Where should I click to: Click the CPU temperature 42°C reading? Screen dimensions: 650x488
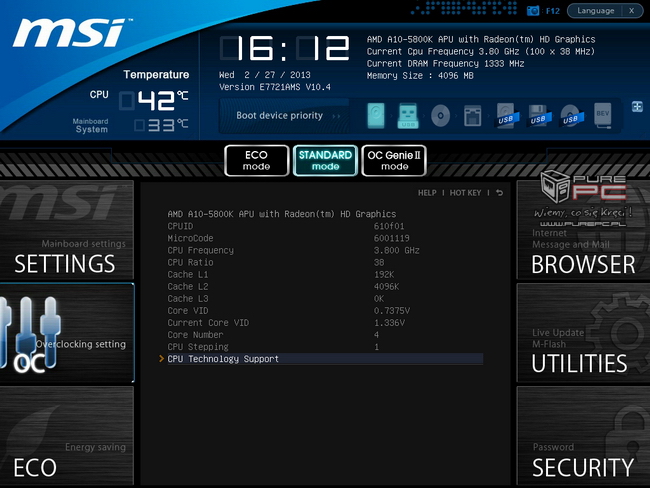point(154,100)
